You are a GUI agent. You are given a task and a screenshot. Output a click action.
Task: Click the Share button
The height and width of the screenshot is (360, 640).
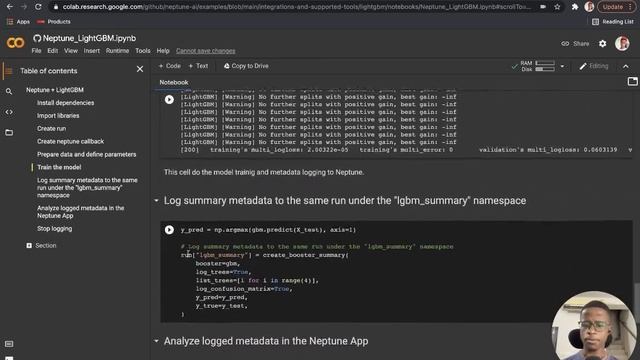(575, 44)
